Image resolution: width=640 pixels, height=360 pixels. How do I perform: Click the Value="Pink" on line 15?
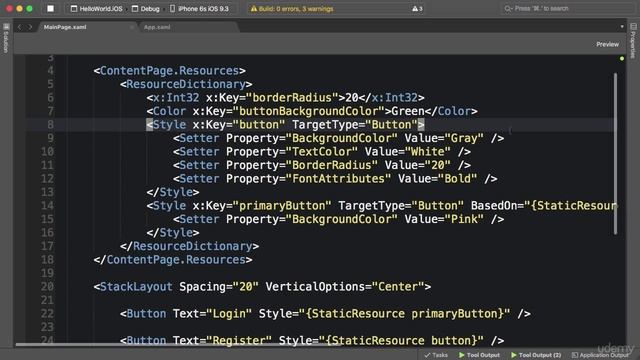[x=444, y=219]
